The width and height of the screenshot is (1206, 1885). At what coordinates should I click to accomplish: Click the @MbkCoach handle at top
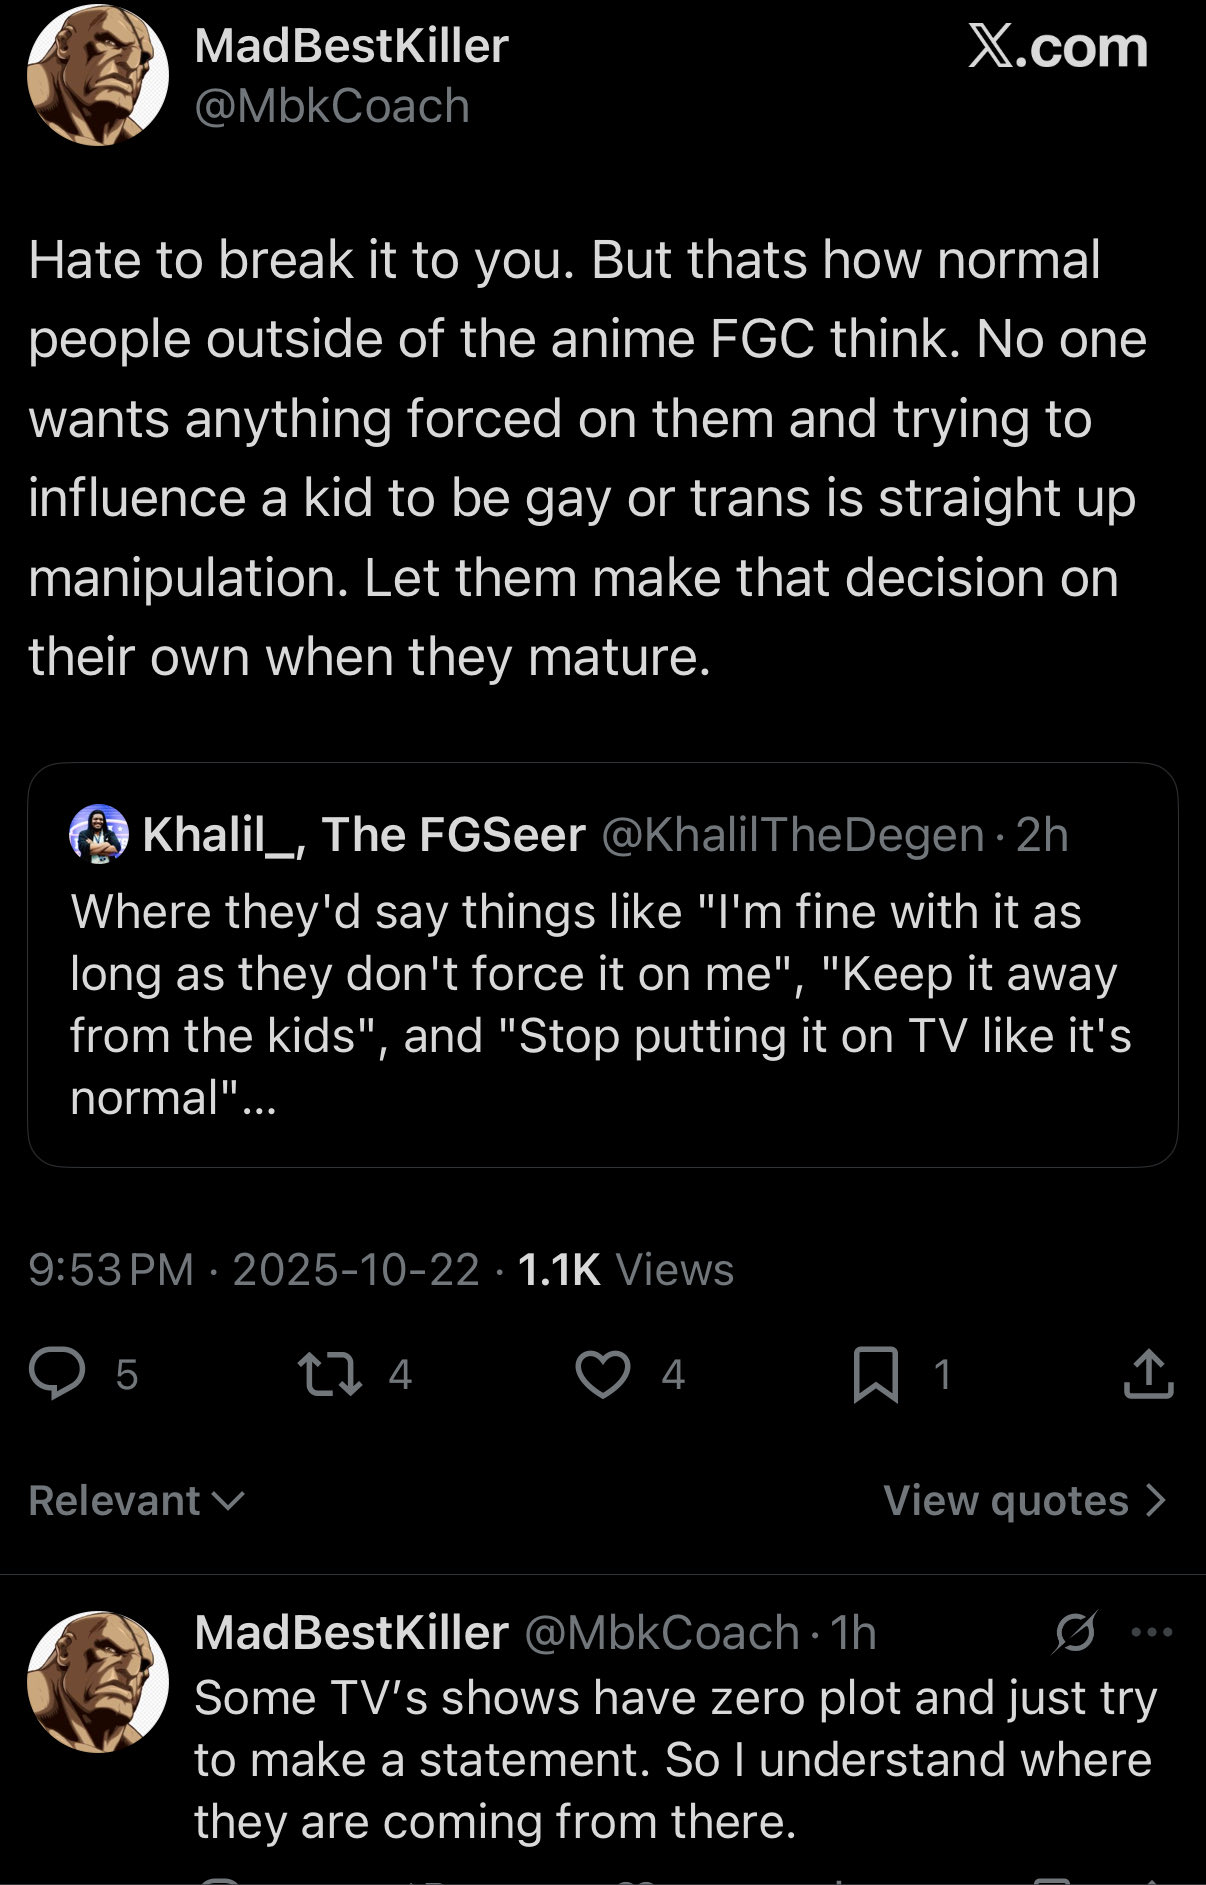(x=332, y=106)
